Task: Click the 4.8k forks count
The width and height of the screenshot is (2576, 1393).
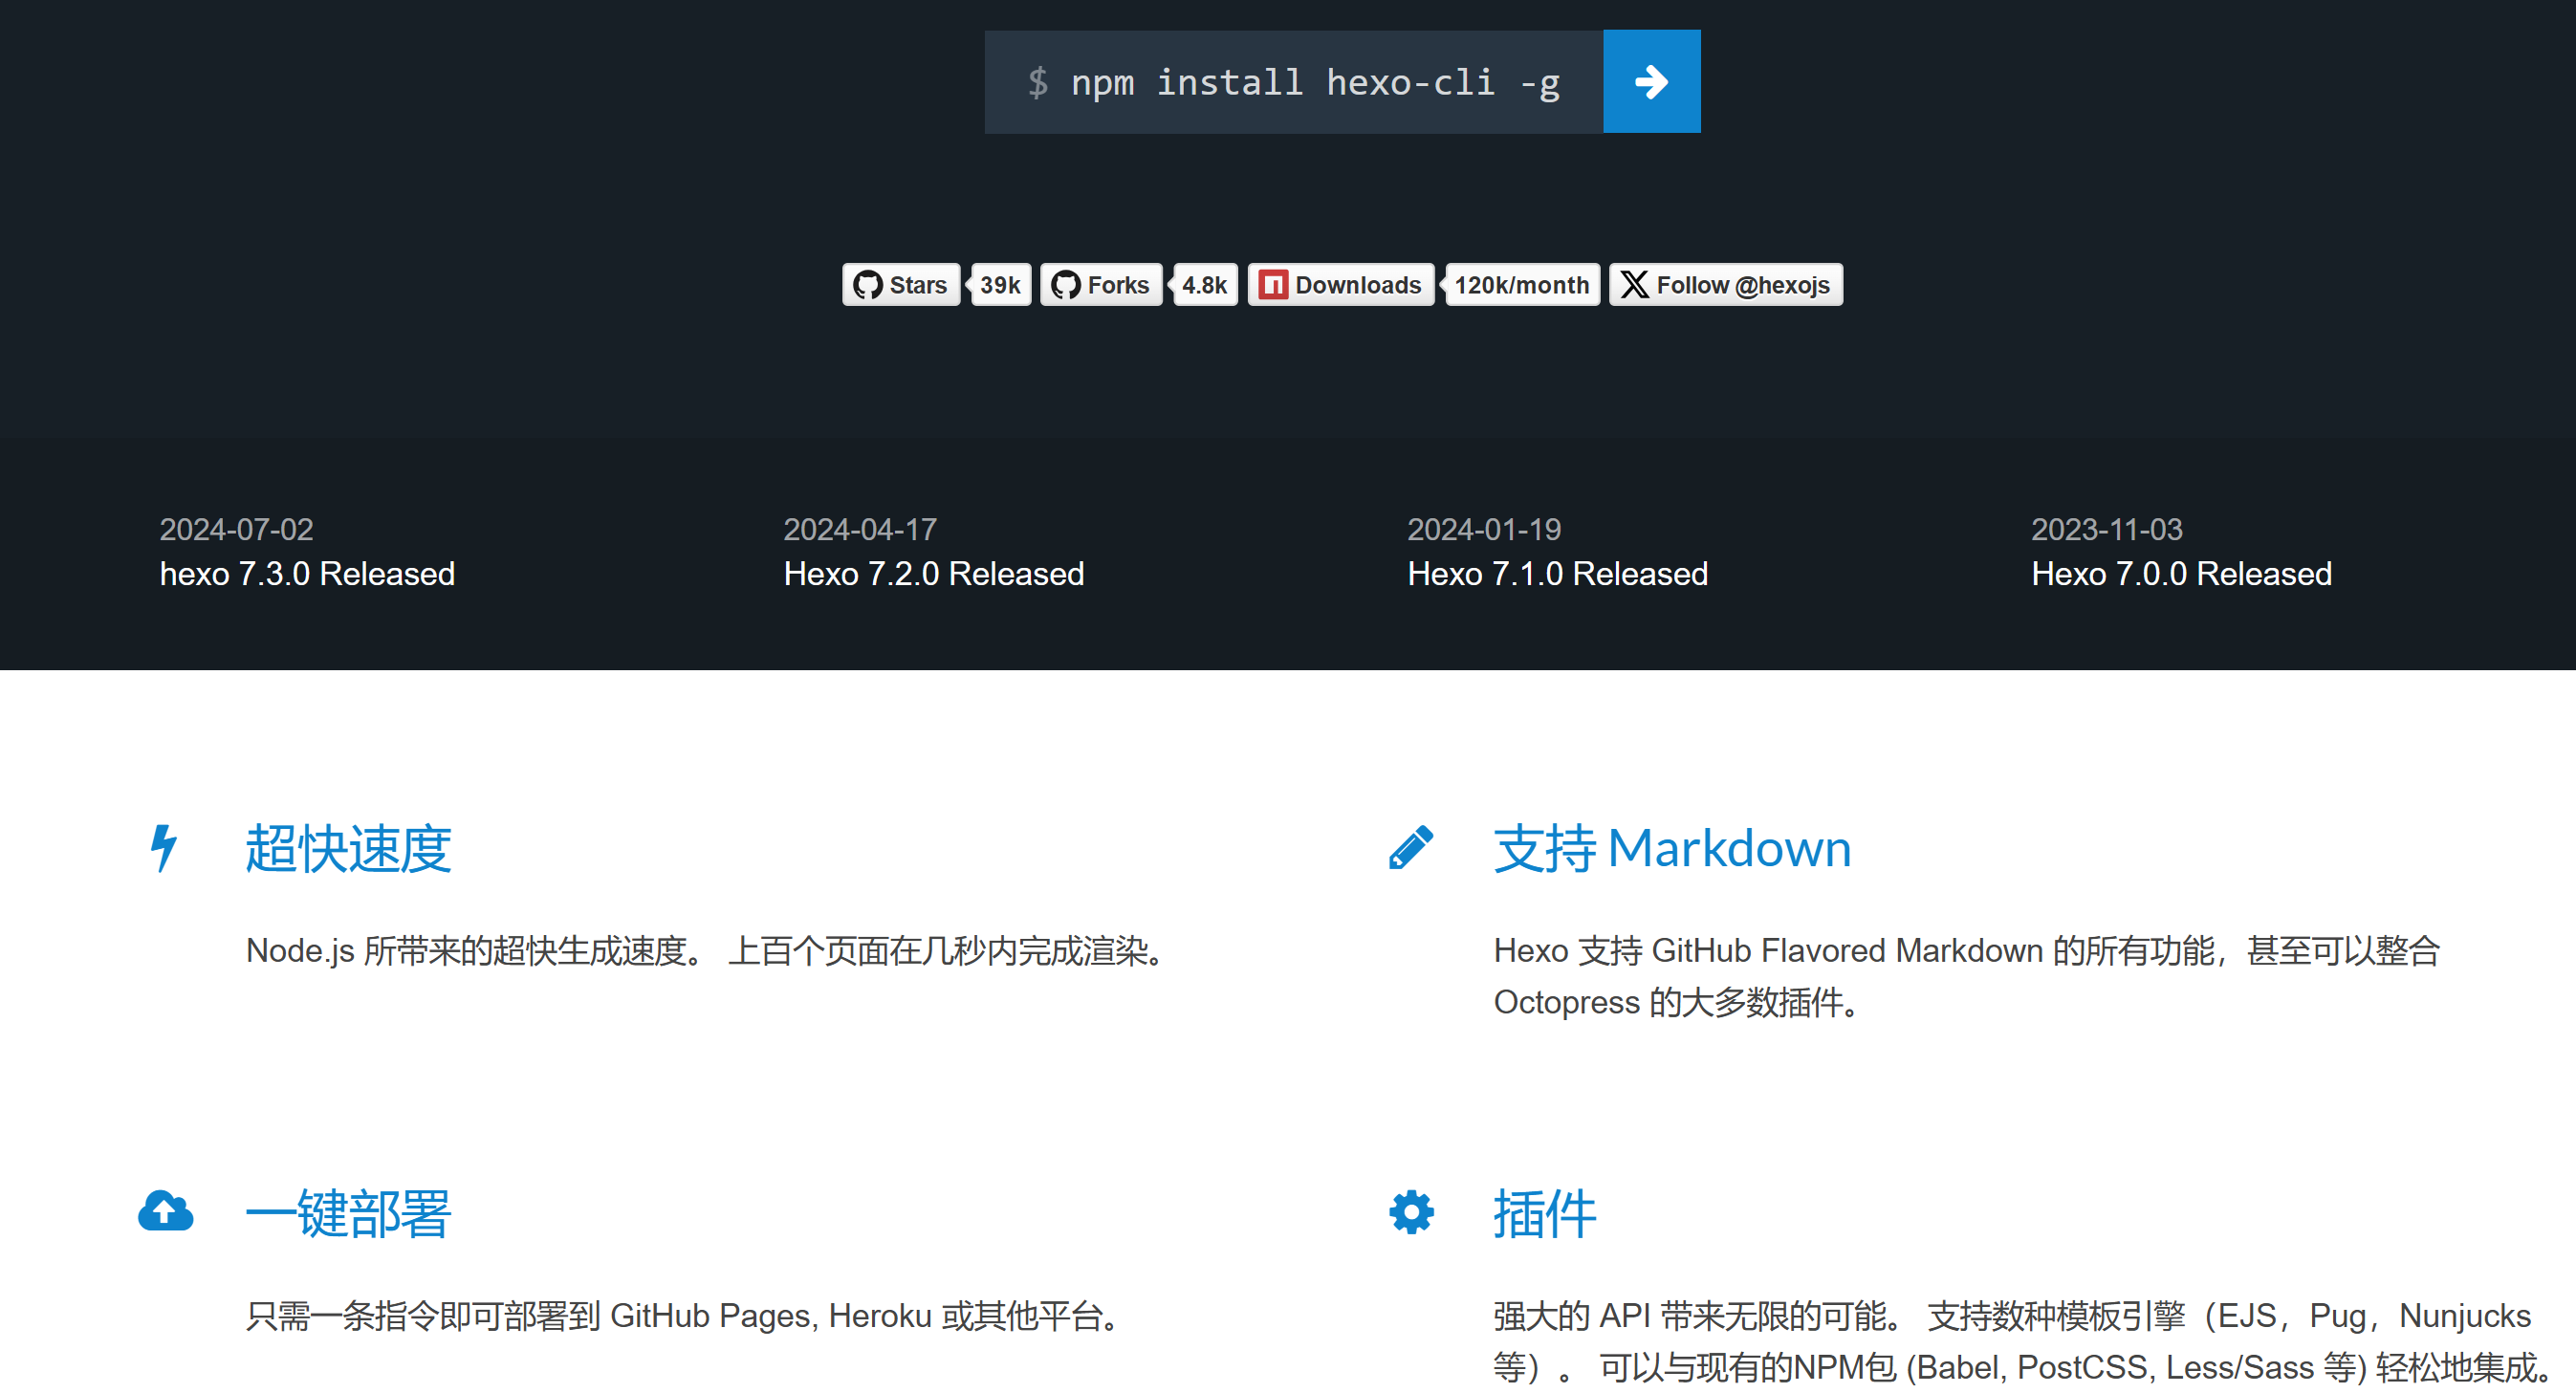Action: [1204, 285]
